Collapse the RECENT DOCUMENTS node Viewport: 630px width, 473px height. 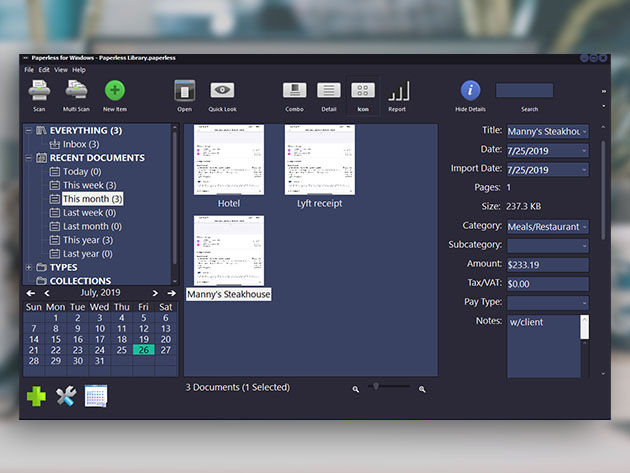[29, 158]
